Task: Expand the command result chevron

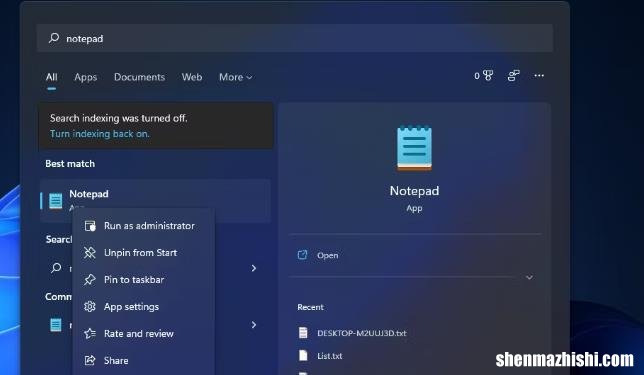Action: click(254, 325)
